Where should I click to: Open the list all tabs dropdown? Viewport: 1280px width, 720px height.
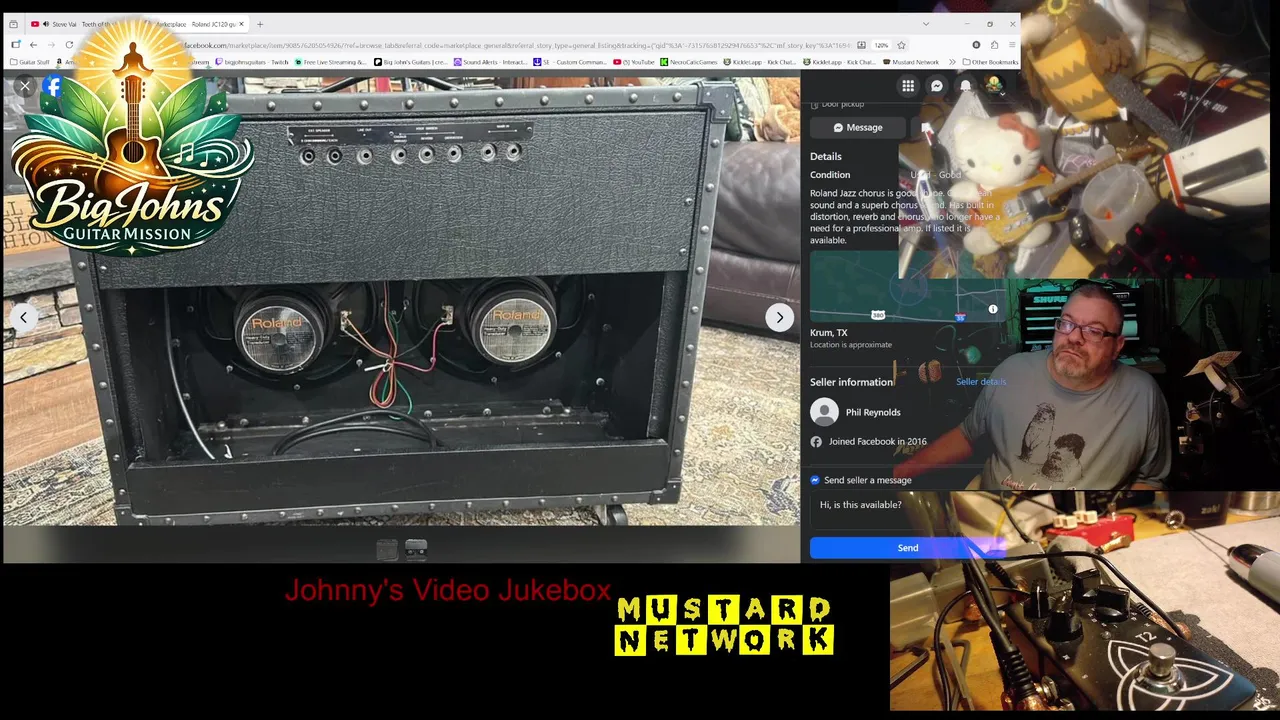(x=926, y=24)
